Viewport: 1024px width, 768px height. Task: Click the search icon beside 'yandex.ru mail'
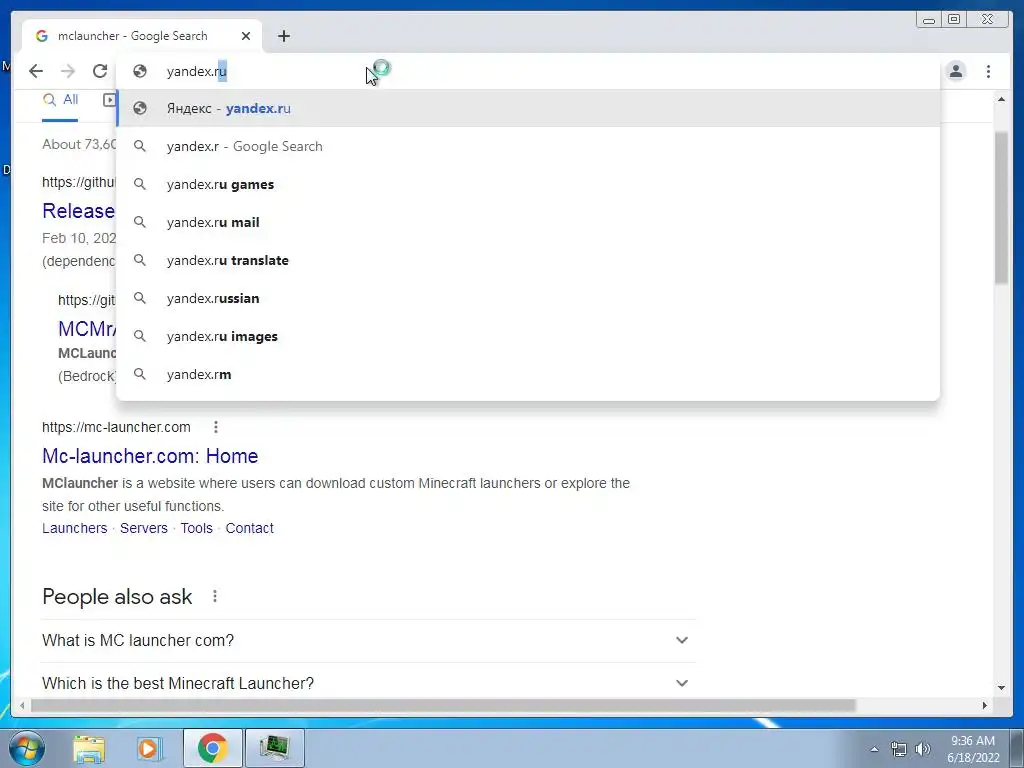click(140, 222)
